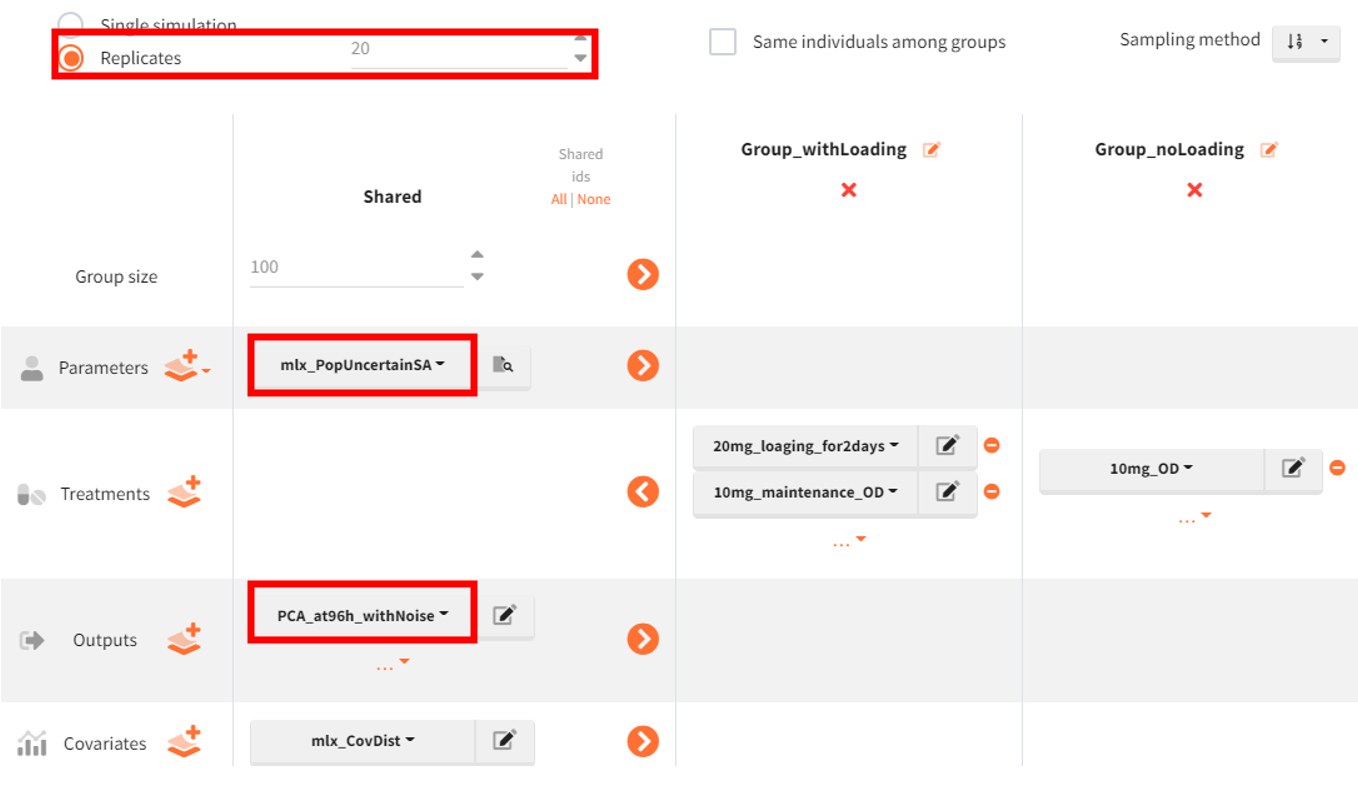Edit the 10mg_OD treatment

(x=1293, y=468)
